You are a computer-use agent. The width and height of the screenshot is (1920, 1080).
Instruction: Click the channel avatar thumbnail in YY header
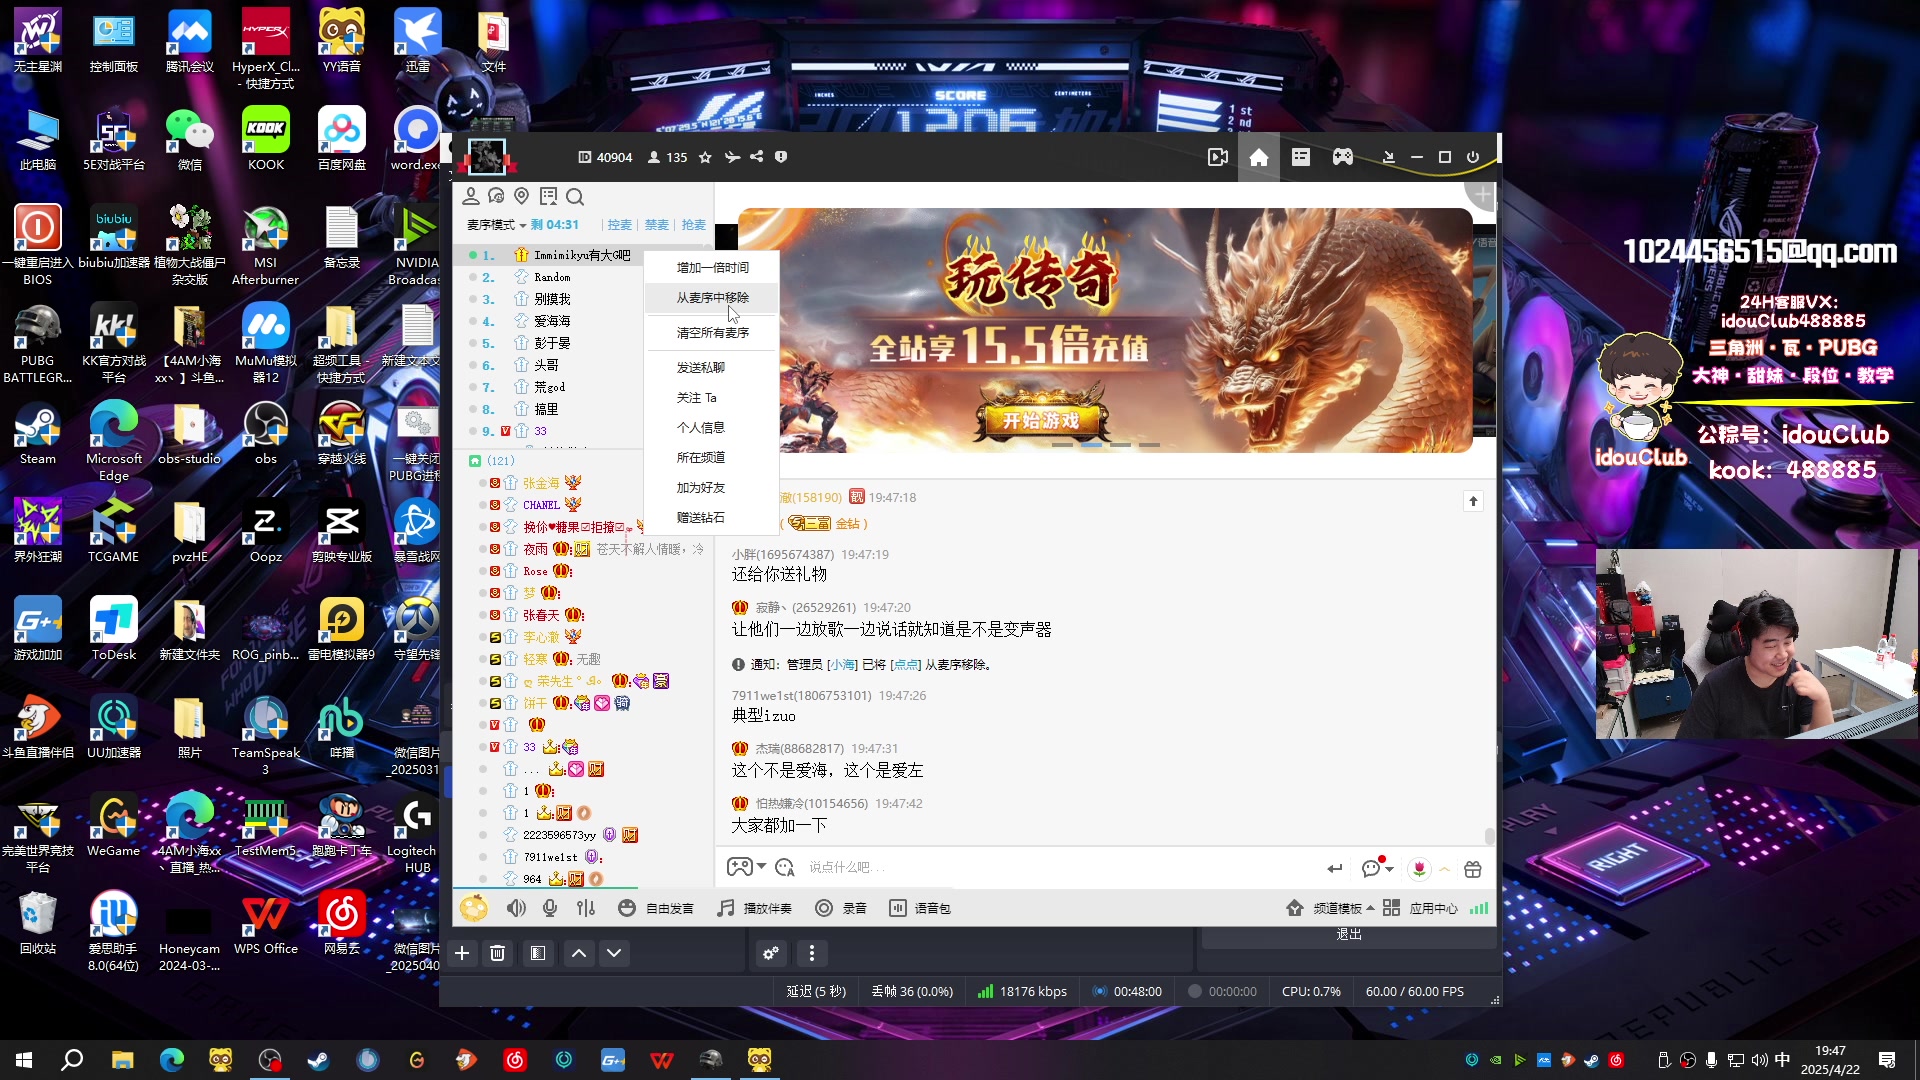(487, 157)
